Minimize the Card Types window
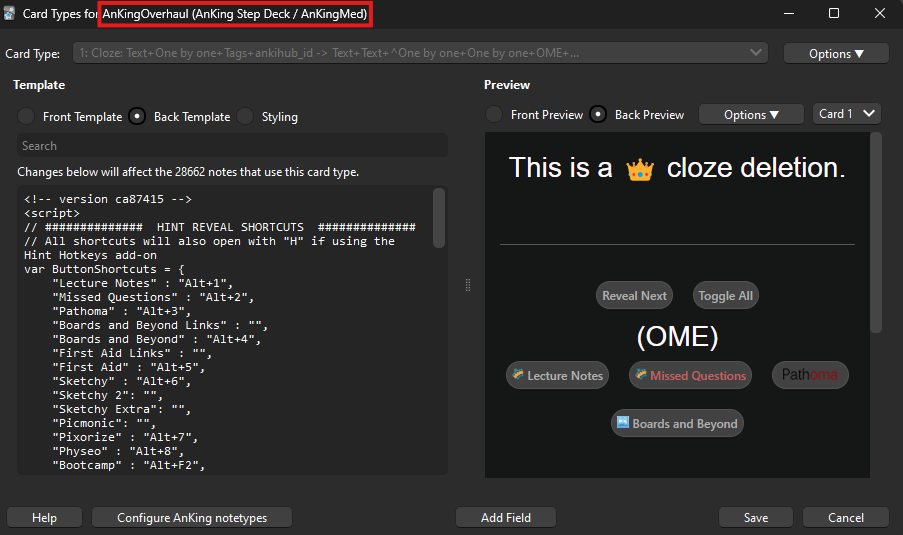Viewport: 903px width, 535px height. (789, 13)
